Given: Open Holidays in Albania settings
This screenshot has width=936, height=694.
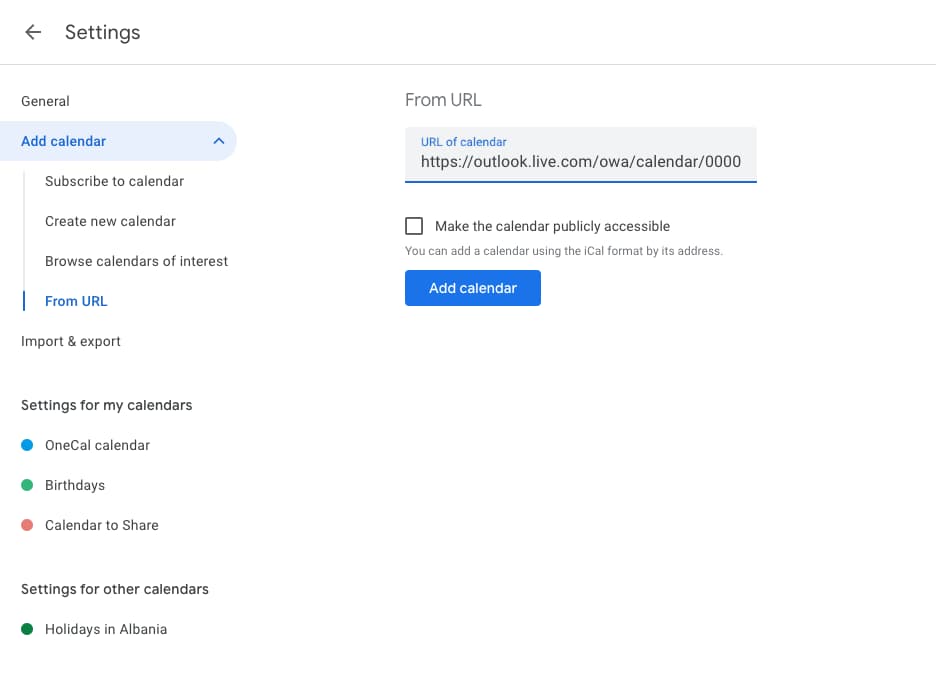Looking at the screenshot, I should [106, 629].
